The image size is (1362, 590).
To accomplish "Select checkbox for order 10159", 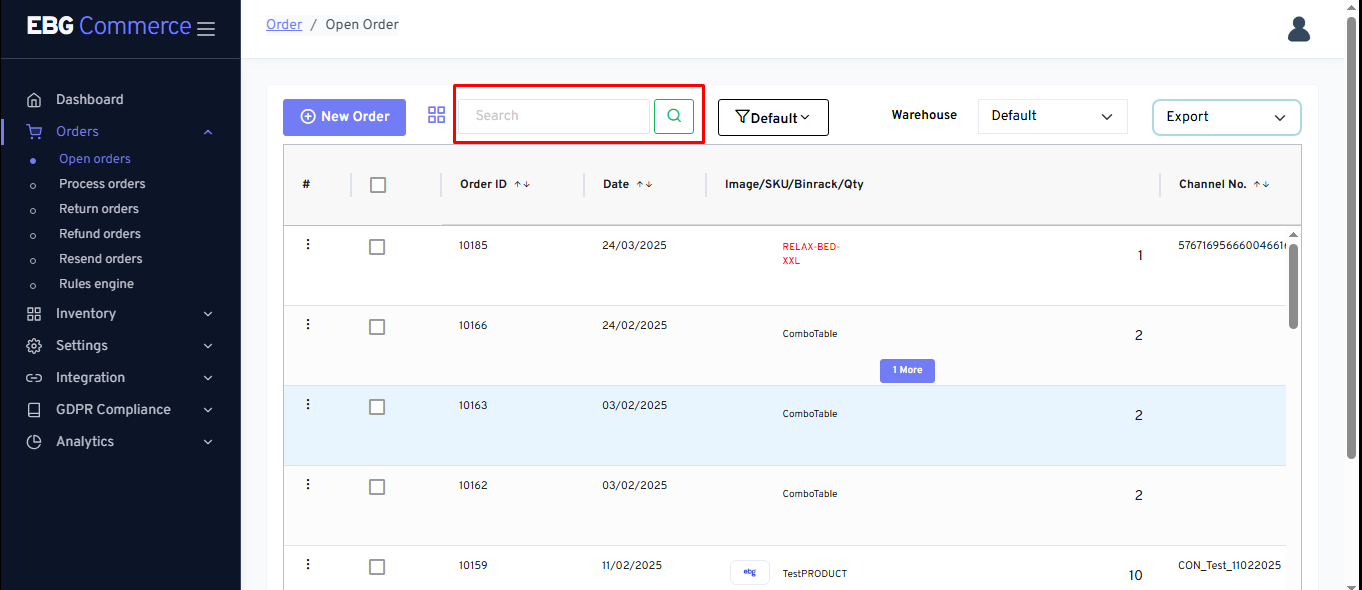I will (x=377, y=567).
